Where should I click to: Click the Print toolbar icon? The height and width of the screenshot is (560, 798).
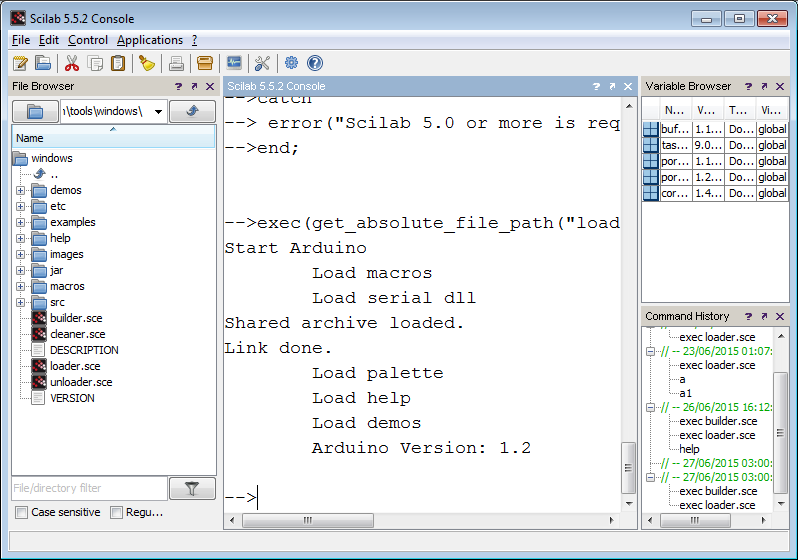176,63
